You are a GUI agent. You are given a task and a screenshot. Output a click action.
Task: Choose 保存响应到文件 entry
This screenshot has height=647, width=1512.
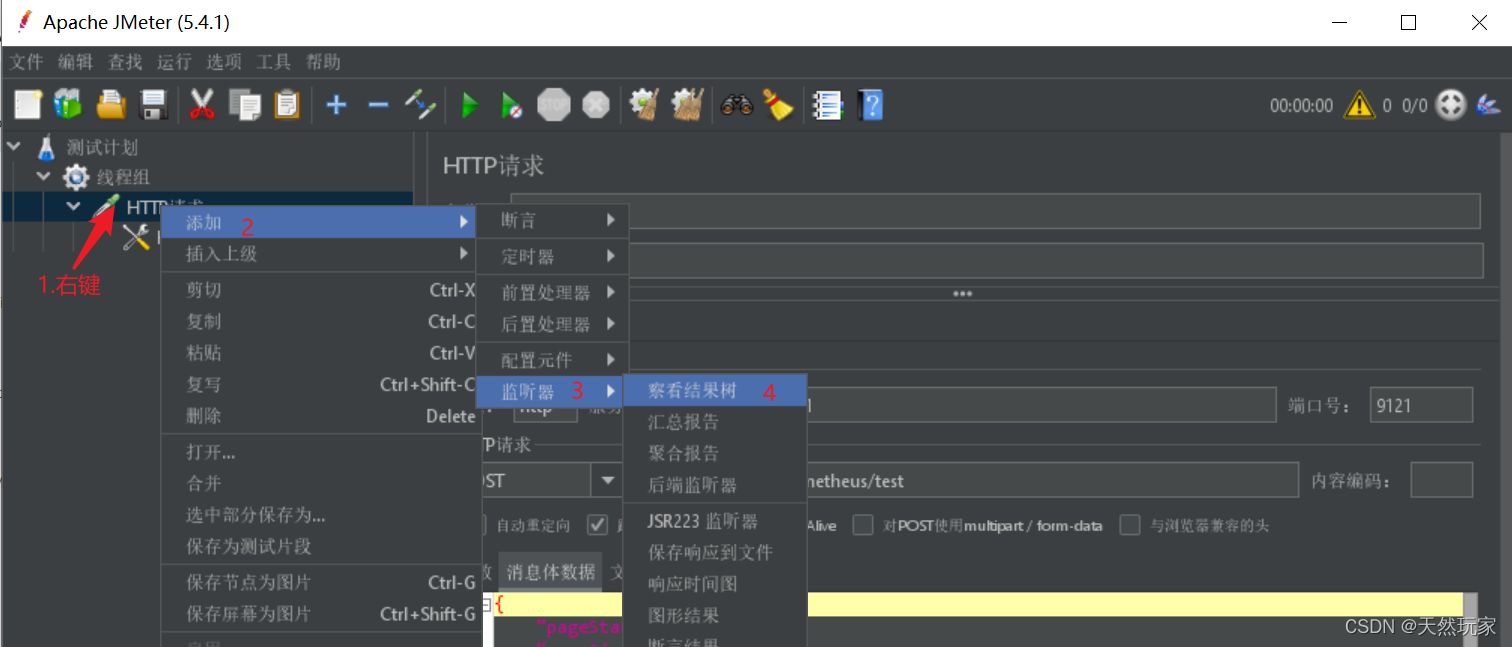pos(715,552)
